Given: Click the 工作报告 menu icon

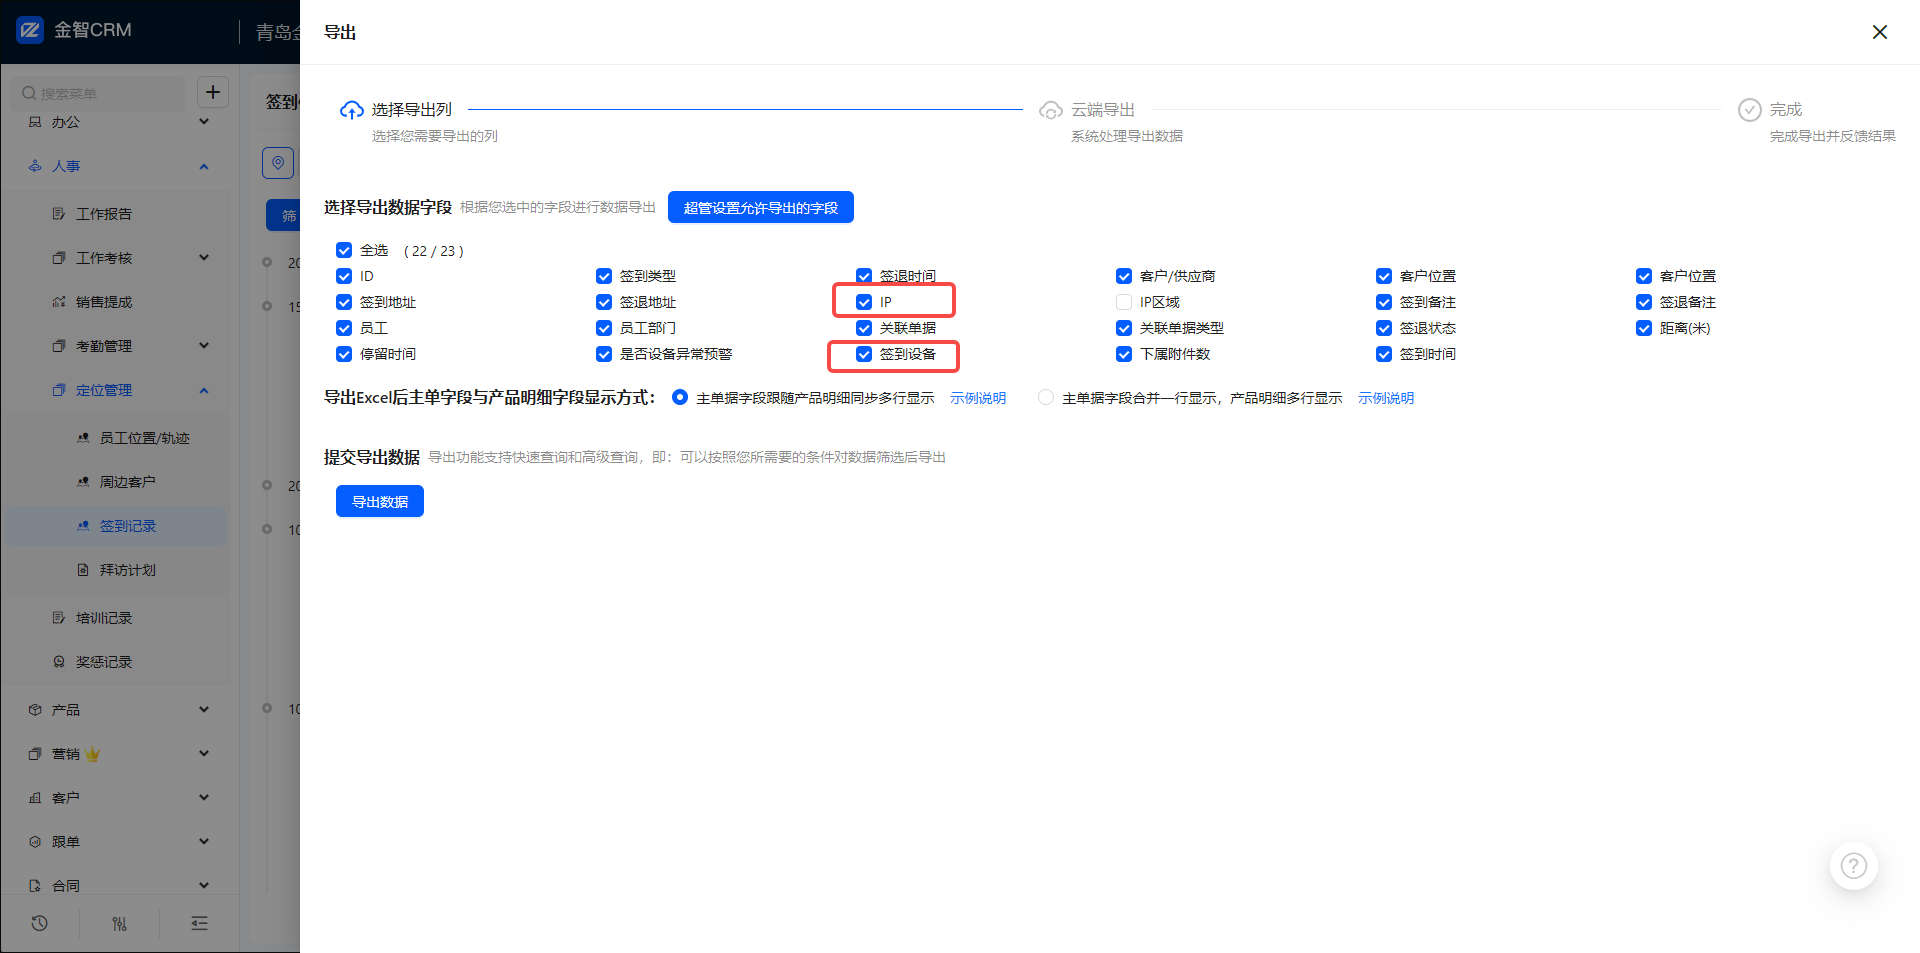Looking at the screenshot, I should click(59, 214).
